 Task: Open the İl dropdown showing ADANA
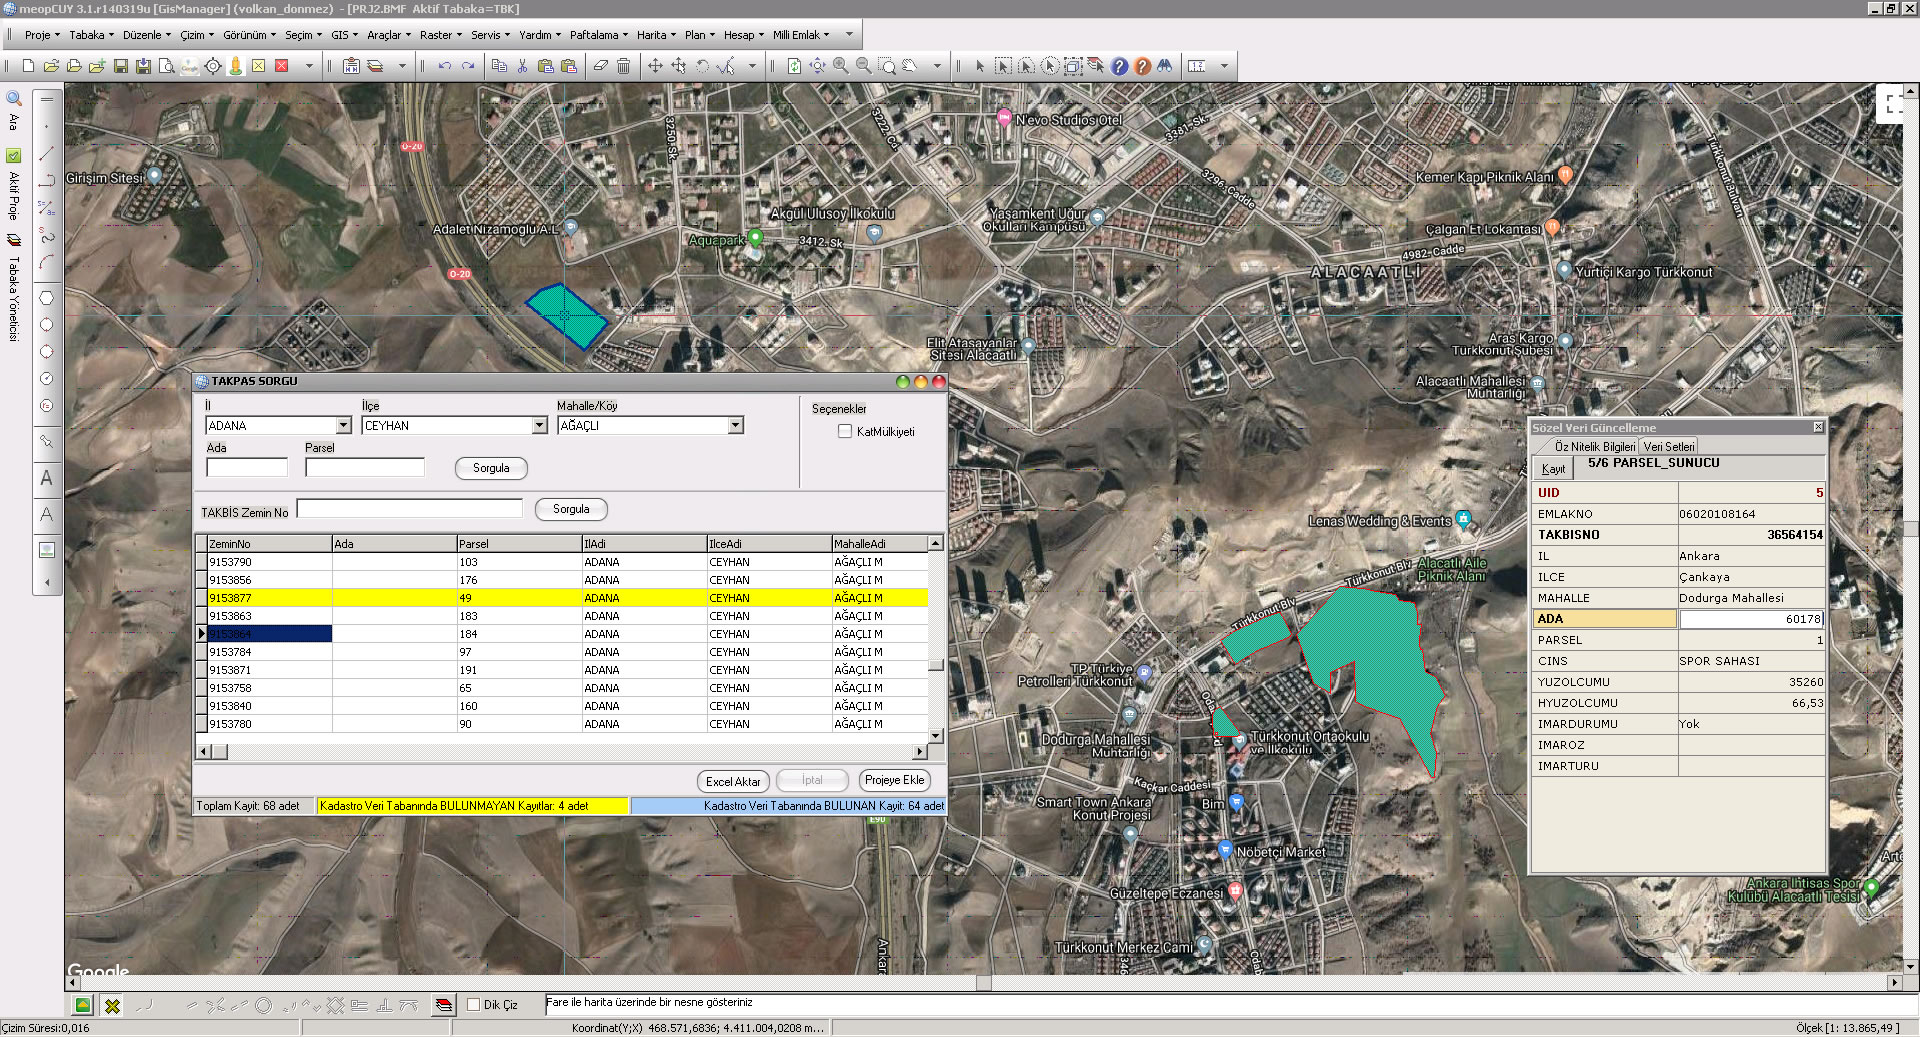pos(343,426)
